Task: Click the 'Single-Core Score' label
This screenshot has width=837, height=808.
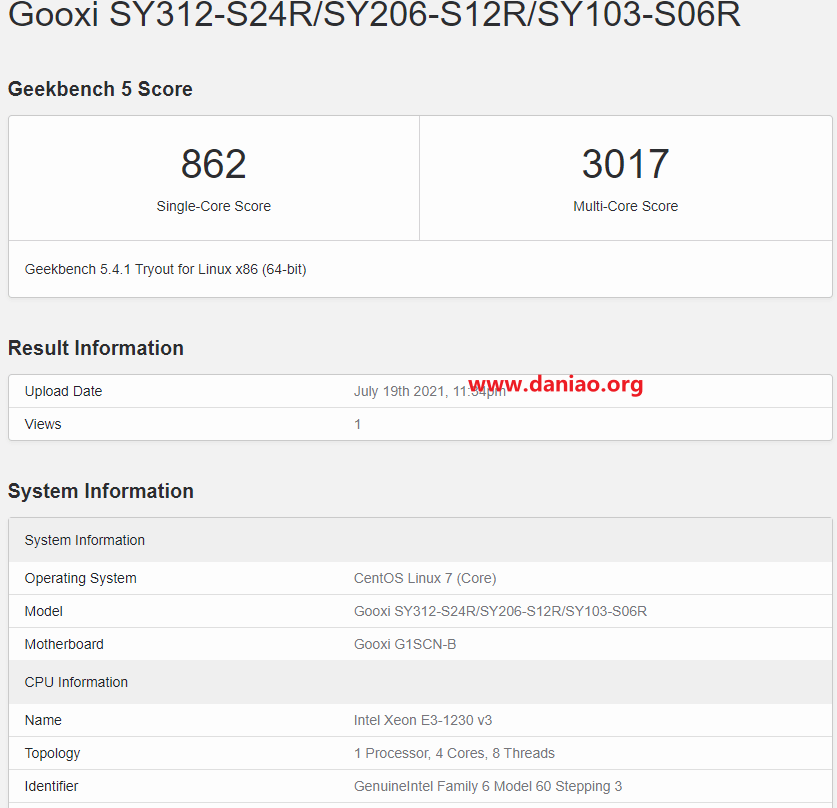Action: click(x=214, y=206)
